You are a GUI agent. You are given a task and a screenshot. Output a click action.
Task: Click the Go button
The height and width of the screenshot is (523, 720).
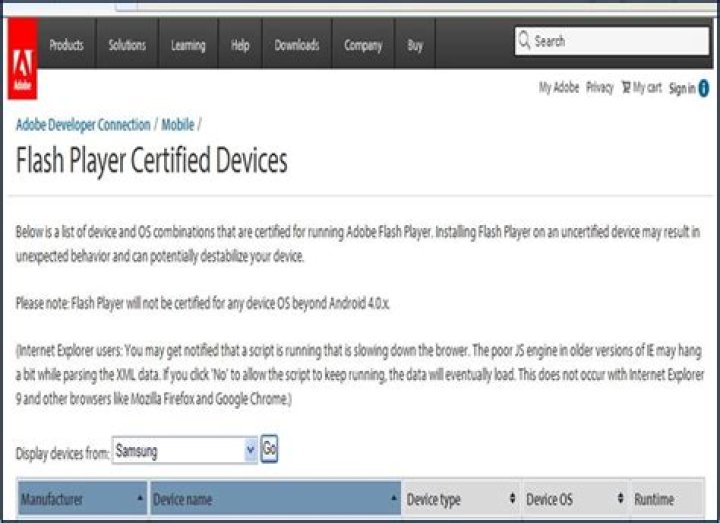(269, 449)
